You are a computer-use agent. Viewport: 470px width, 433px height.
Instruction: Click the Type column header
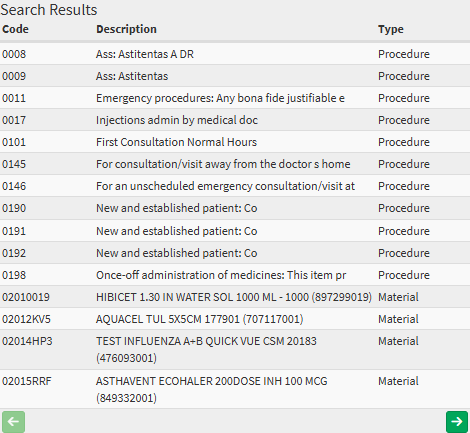click(391, 29)
